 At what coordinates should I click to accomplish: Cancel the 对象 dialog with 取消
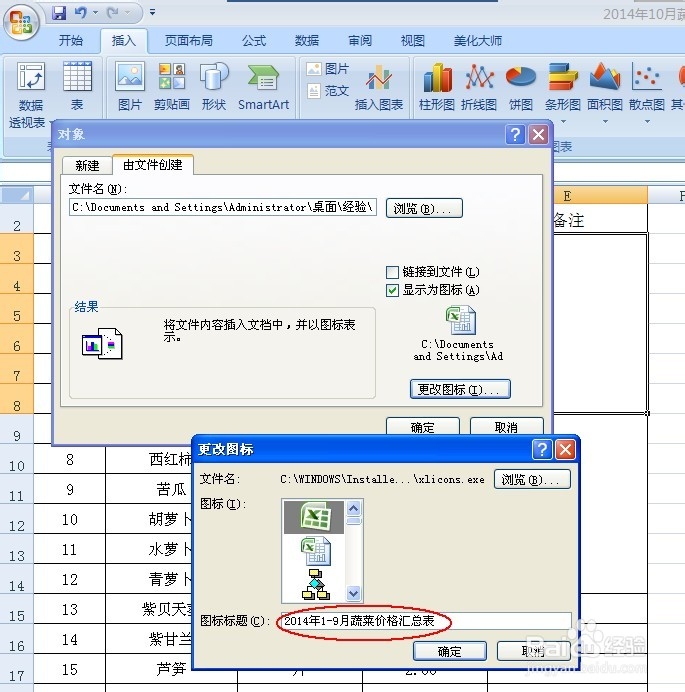coord(506,426)
